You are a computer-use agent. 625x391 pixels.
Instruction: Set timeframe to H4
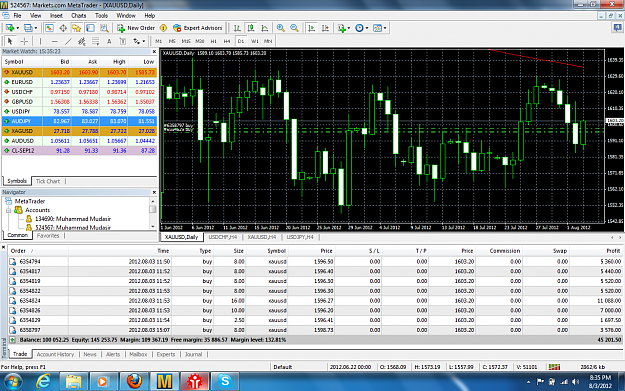(x=227, y=41)
